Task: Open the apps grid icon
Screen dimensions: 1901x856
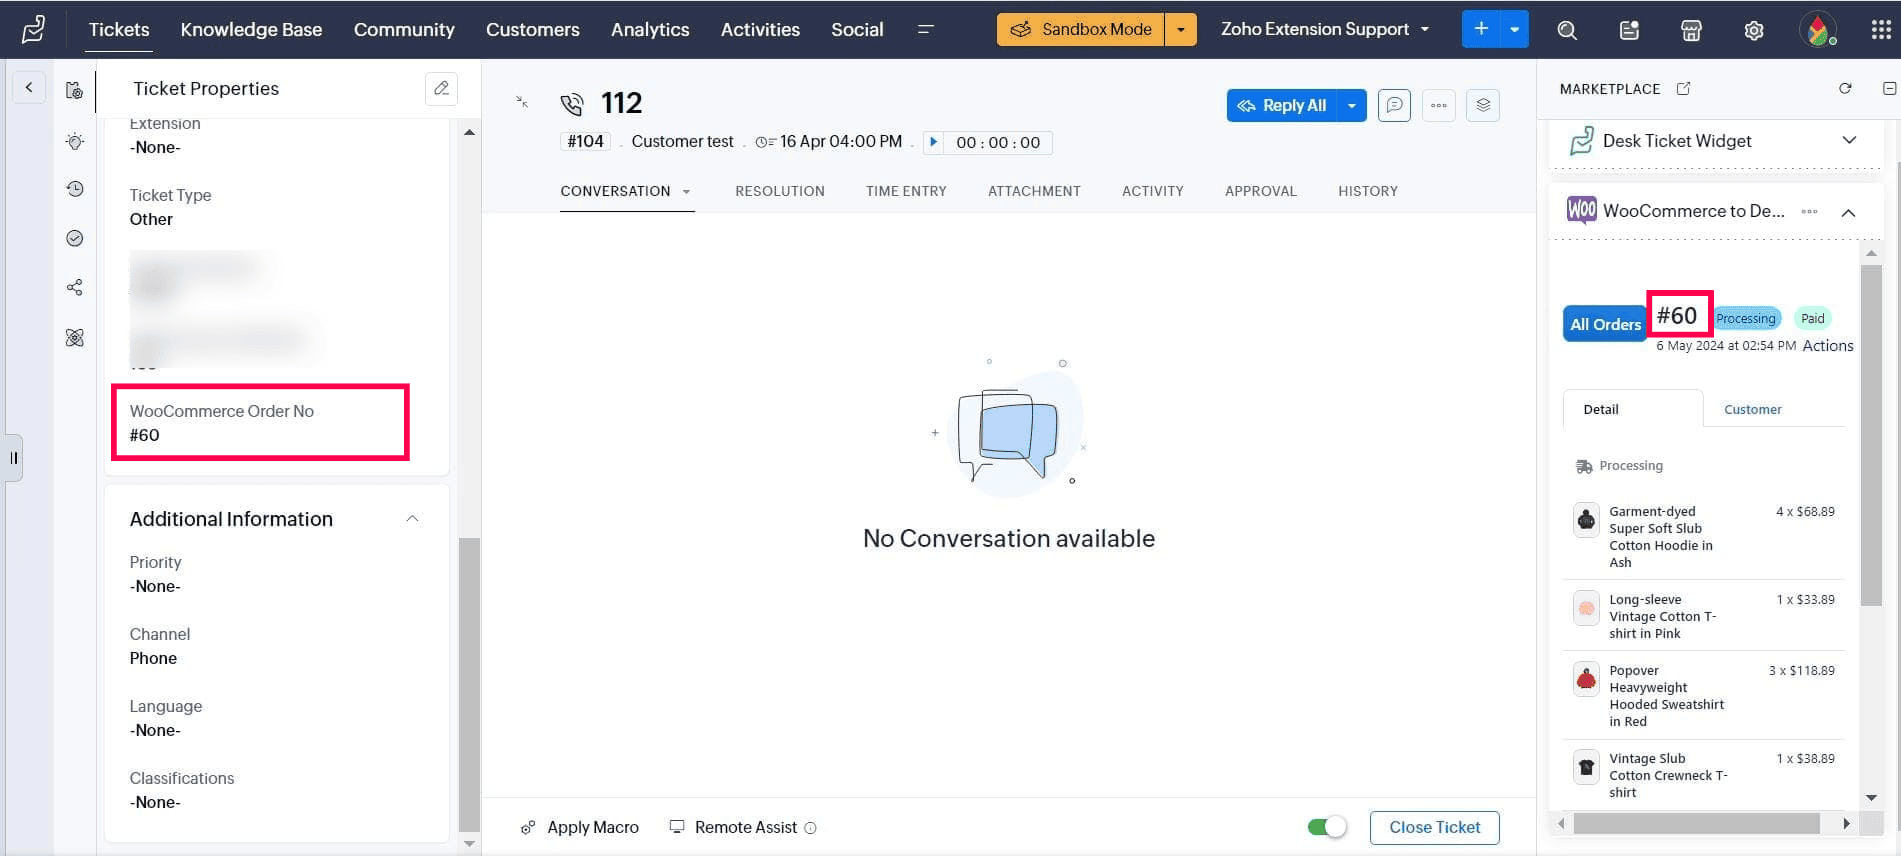Action: pyautogui.click(x=1880, y=30)
